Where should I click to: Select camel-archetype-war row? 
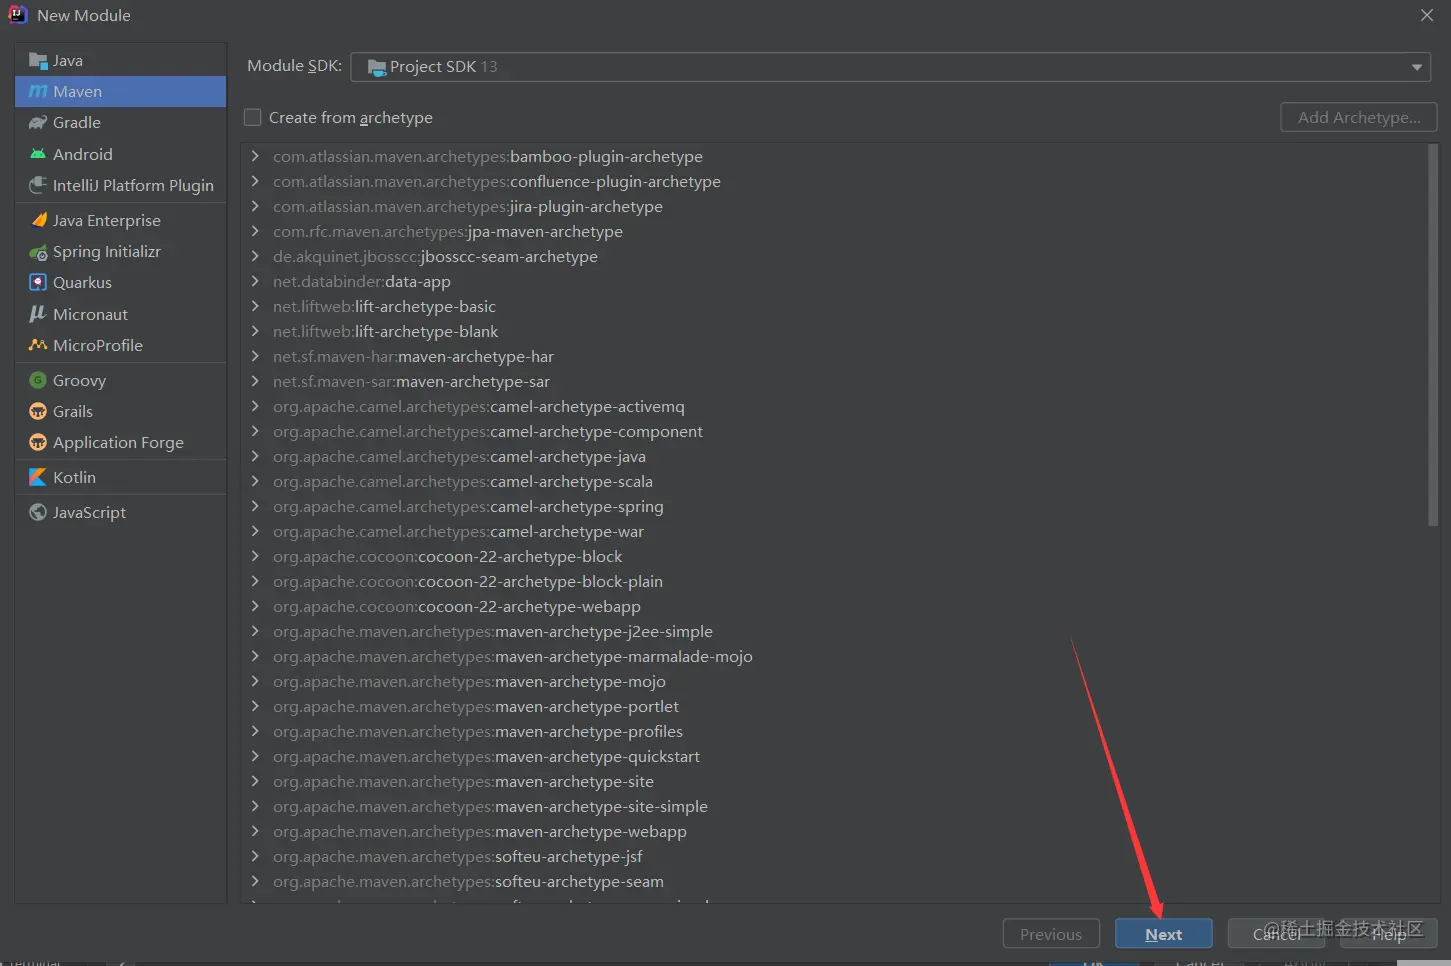(835, 531)
